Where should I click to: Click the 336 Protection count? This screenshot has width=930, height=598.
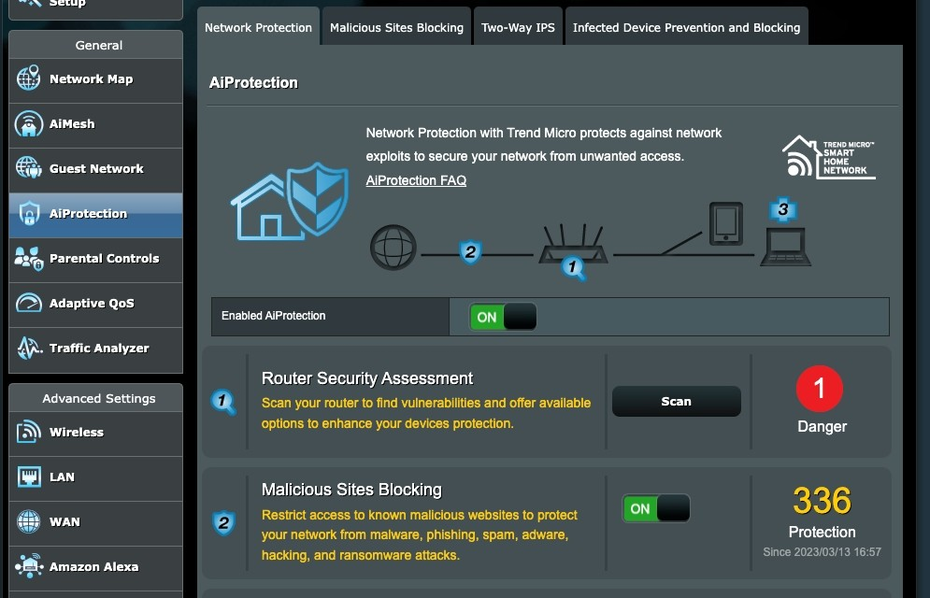pos(822,501)
